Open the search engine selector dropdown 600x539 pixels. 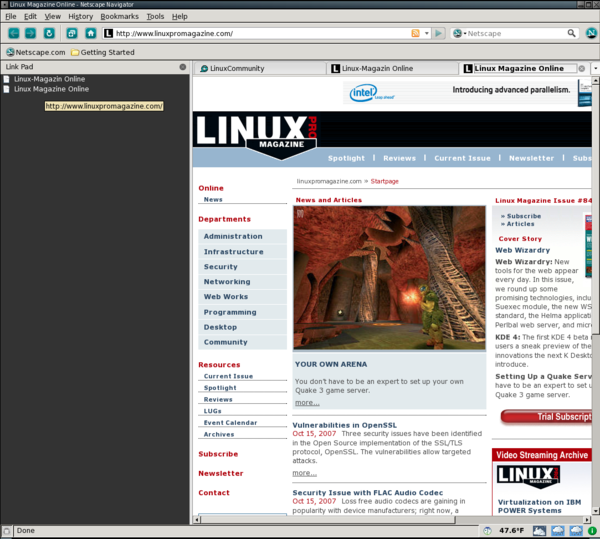[459, 33]
